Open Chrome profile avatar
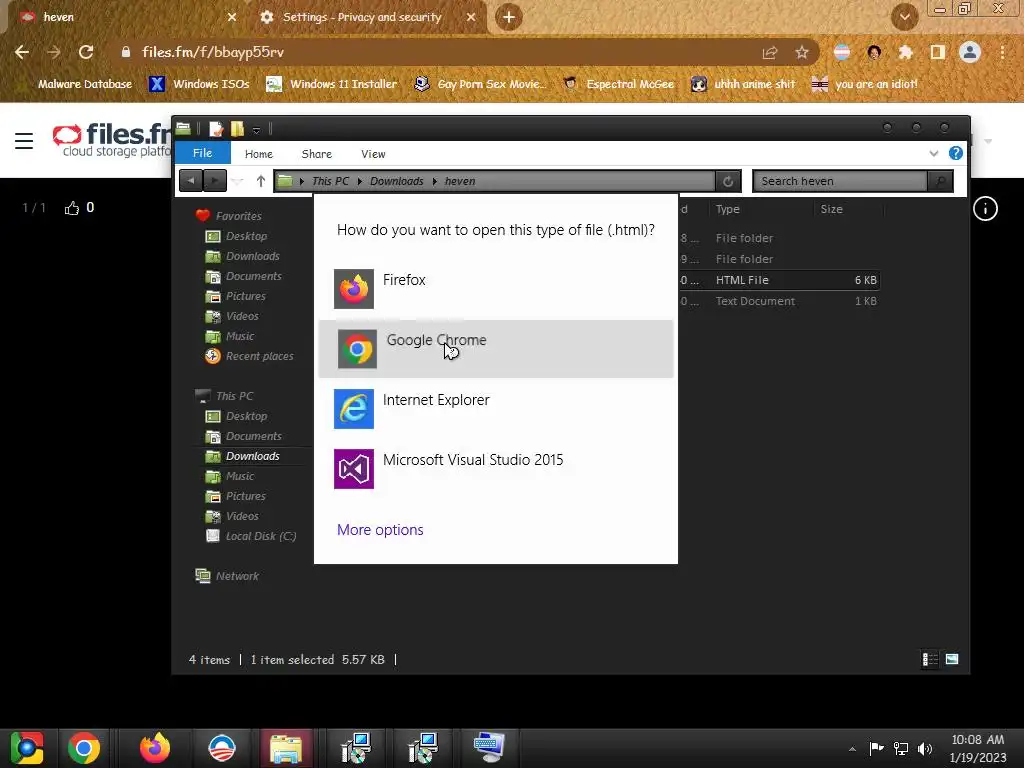Image resolution: width=1024 pixels, height=768 pixels. coord(970,52)
